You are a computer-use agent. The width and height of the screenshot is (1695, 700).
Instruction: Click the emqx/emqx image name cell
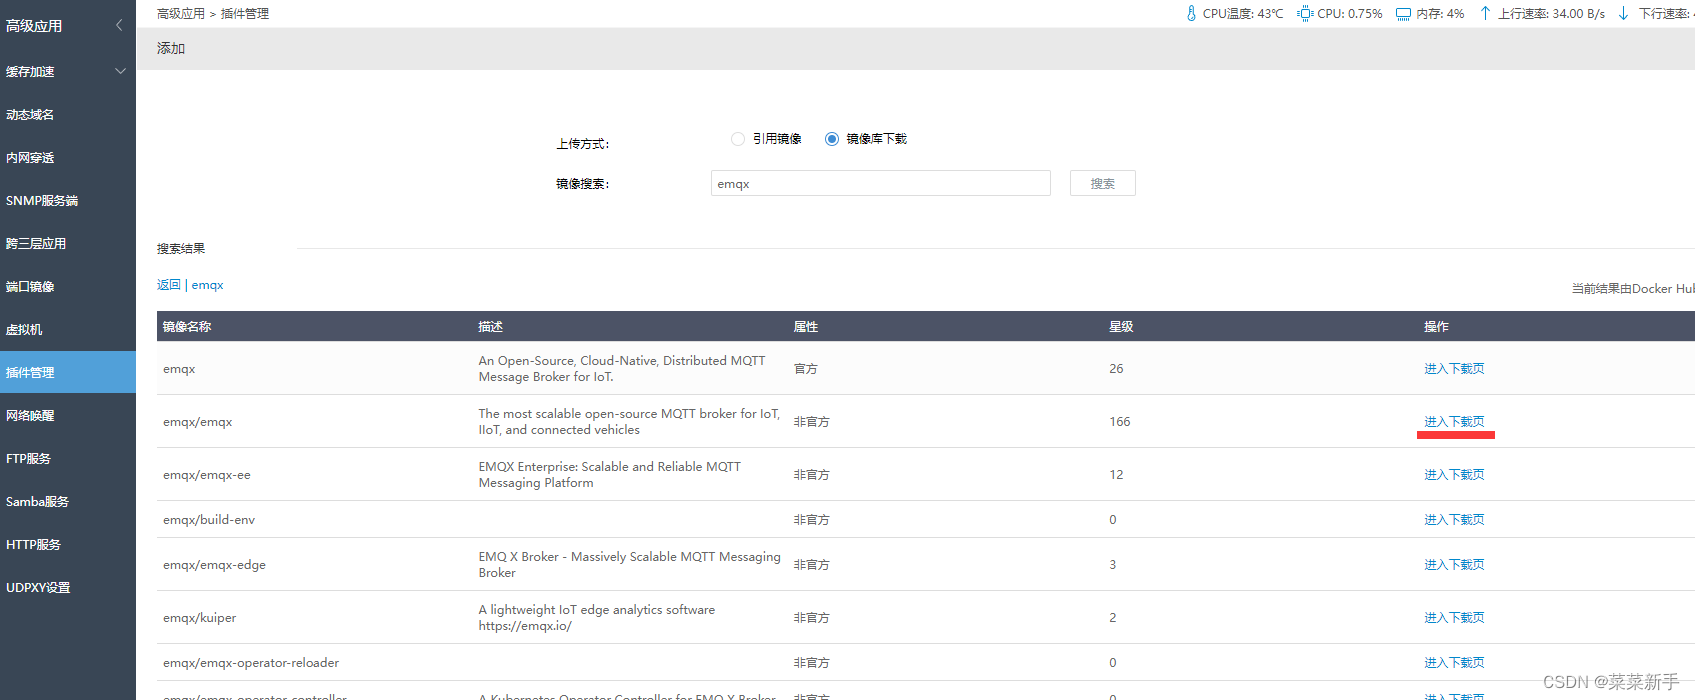[198, 422]
